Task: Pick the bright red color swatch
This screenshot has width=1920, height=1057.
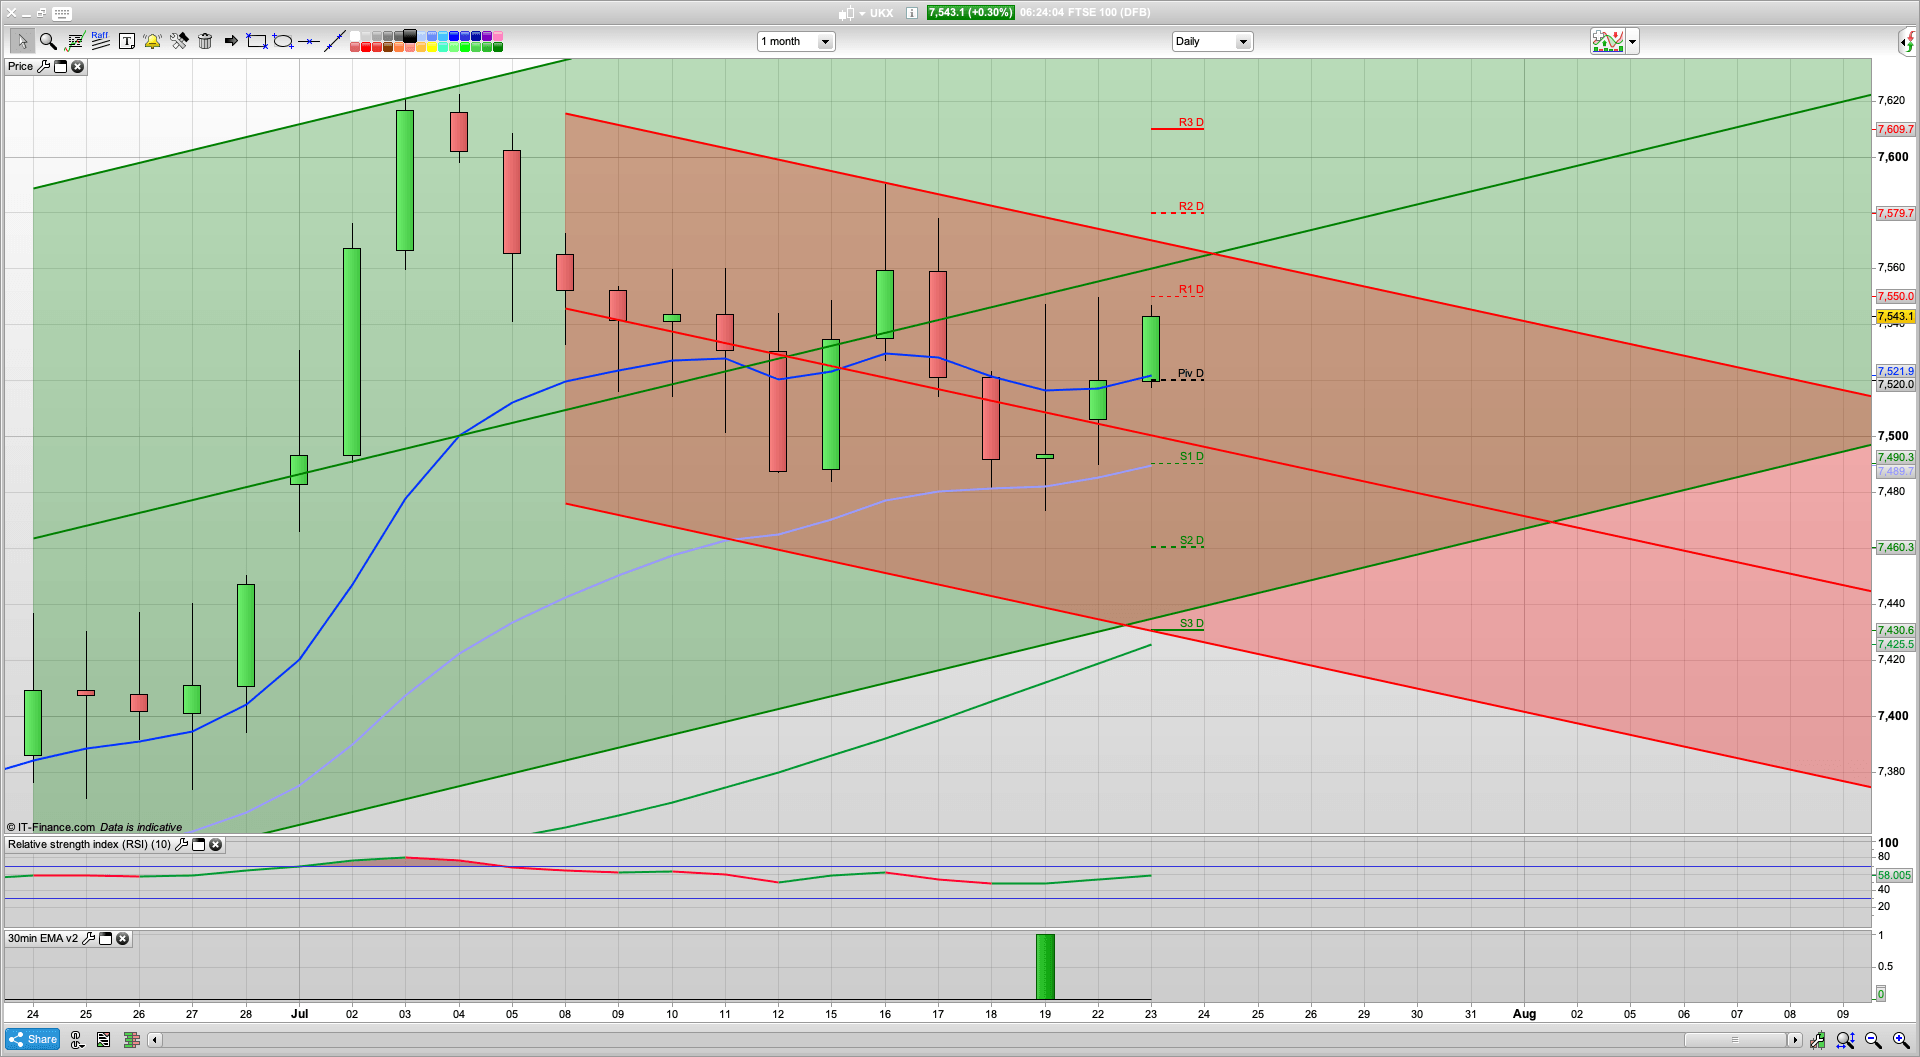Action: 366,47
